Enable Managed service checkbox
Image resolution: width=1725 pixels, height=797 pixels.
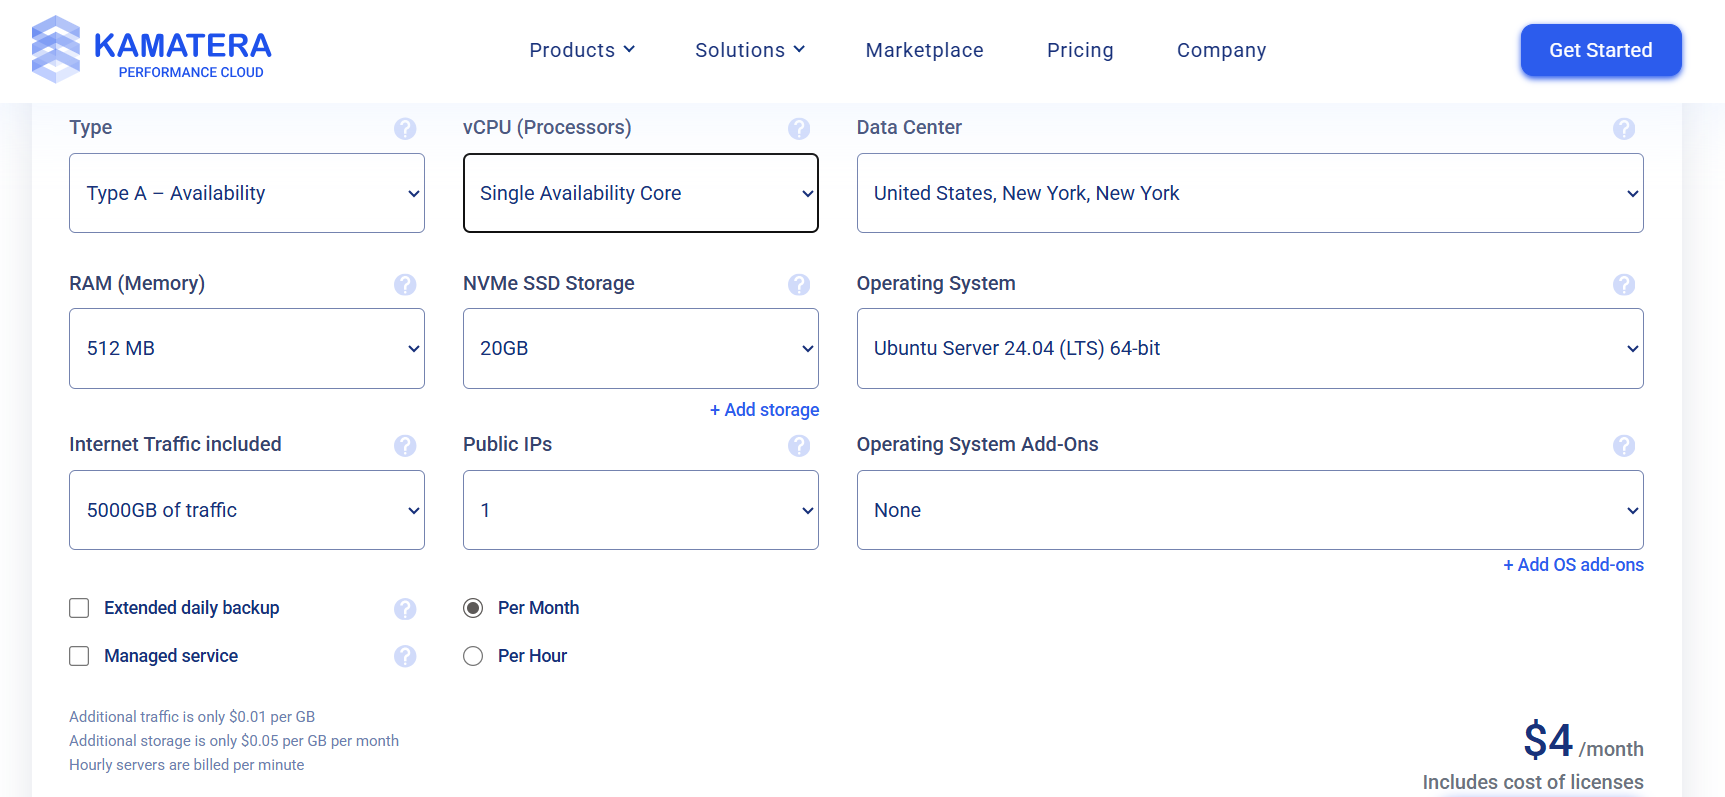79,656
